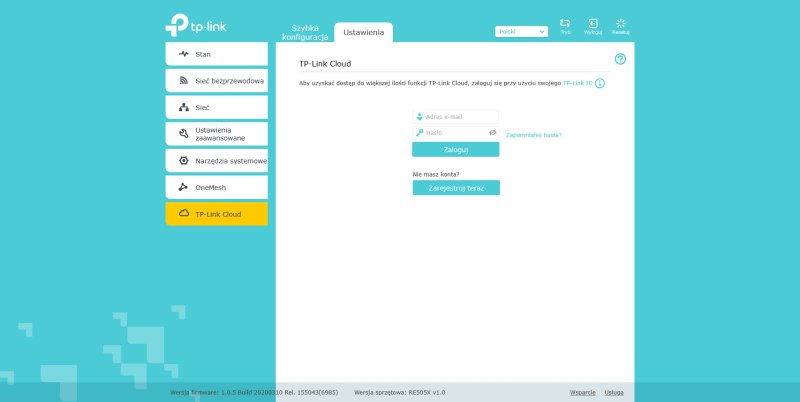Switch to Szybka konfiguracja tab
The image size is (800, 402).
305,33
